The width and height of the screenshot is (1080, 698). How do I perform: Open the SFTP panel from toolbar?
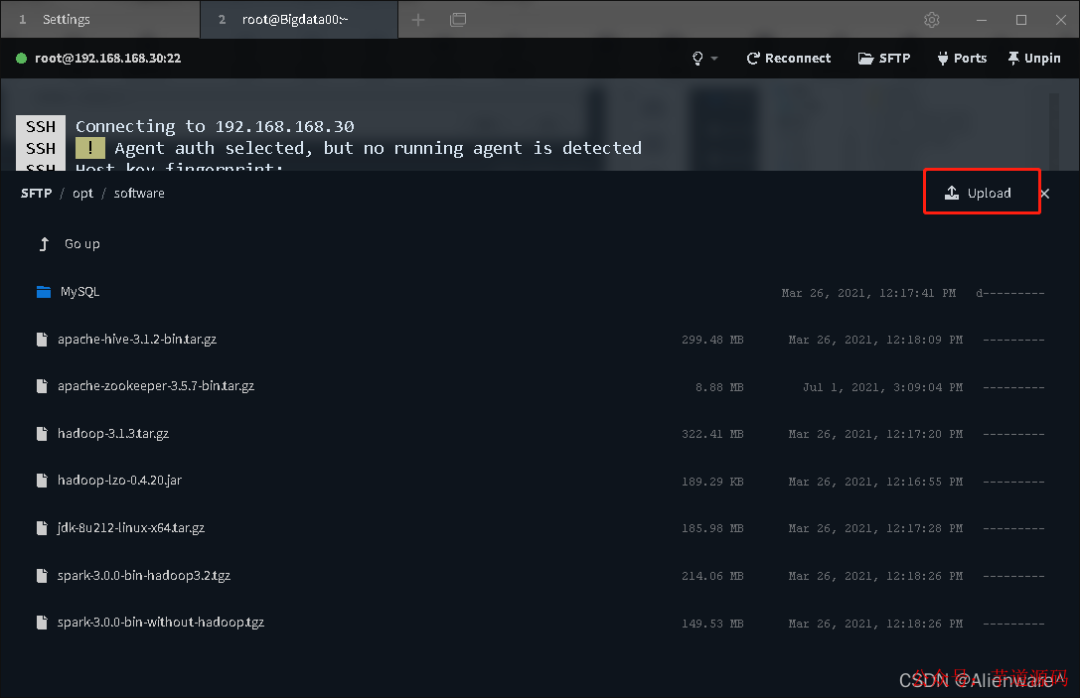884,59
